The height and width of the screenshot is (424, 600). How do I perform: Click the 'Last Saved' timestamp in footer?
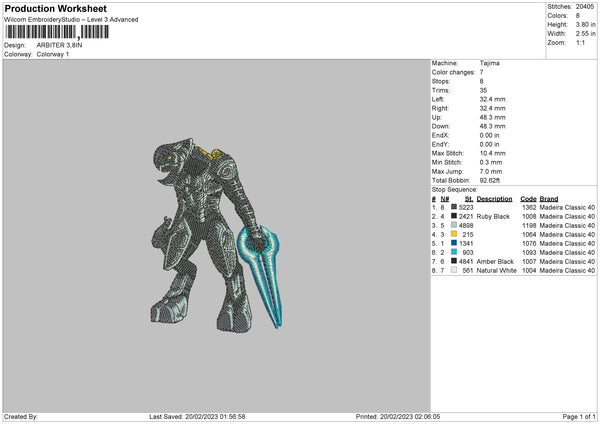point(197,417)
